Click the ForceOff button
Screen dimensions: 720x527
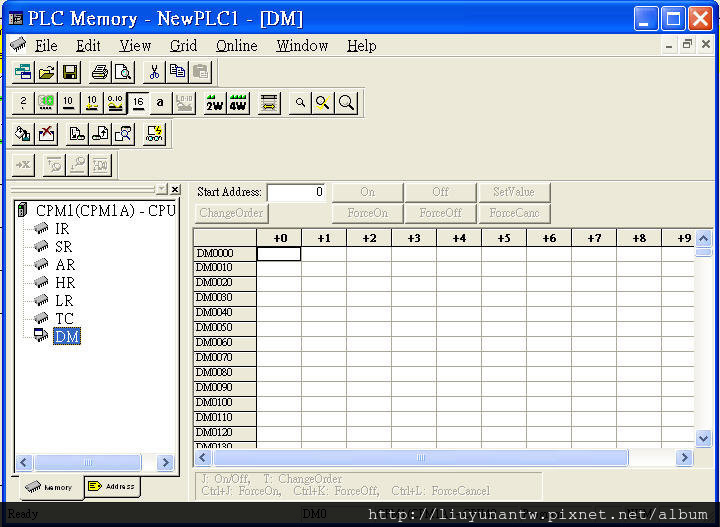pos(440,213)
